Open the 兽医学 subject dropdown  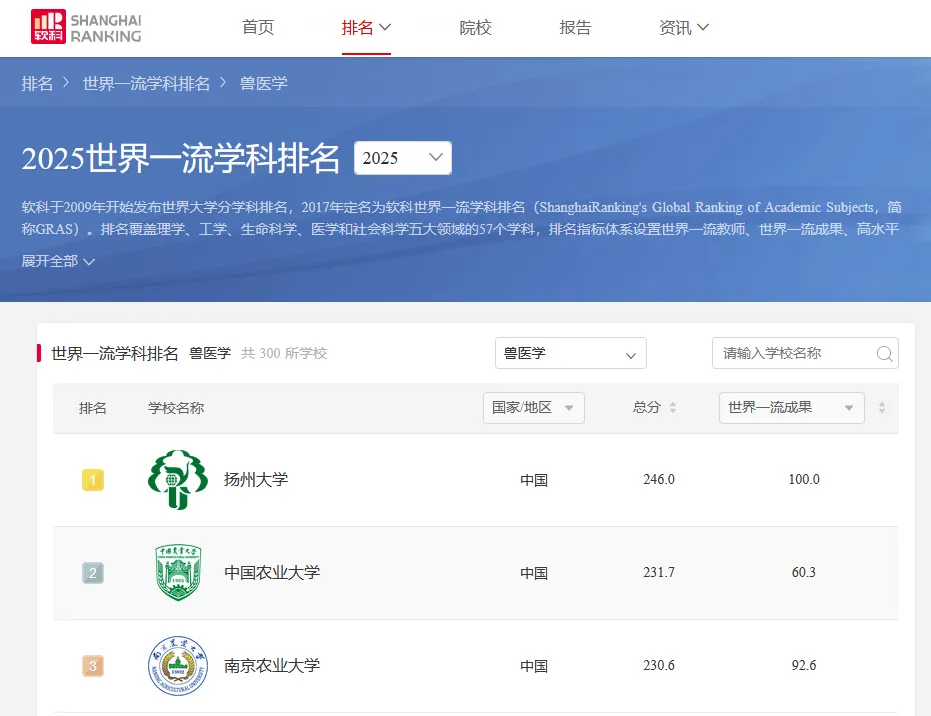pyautogui.click(x=571, y=353)
